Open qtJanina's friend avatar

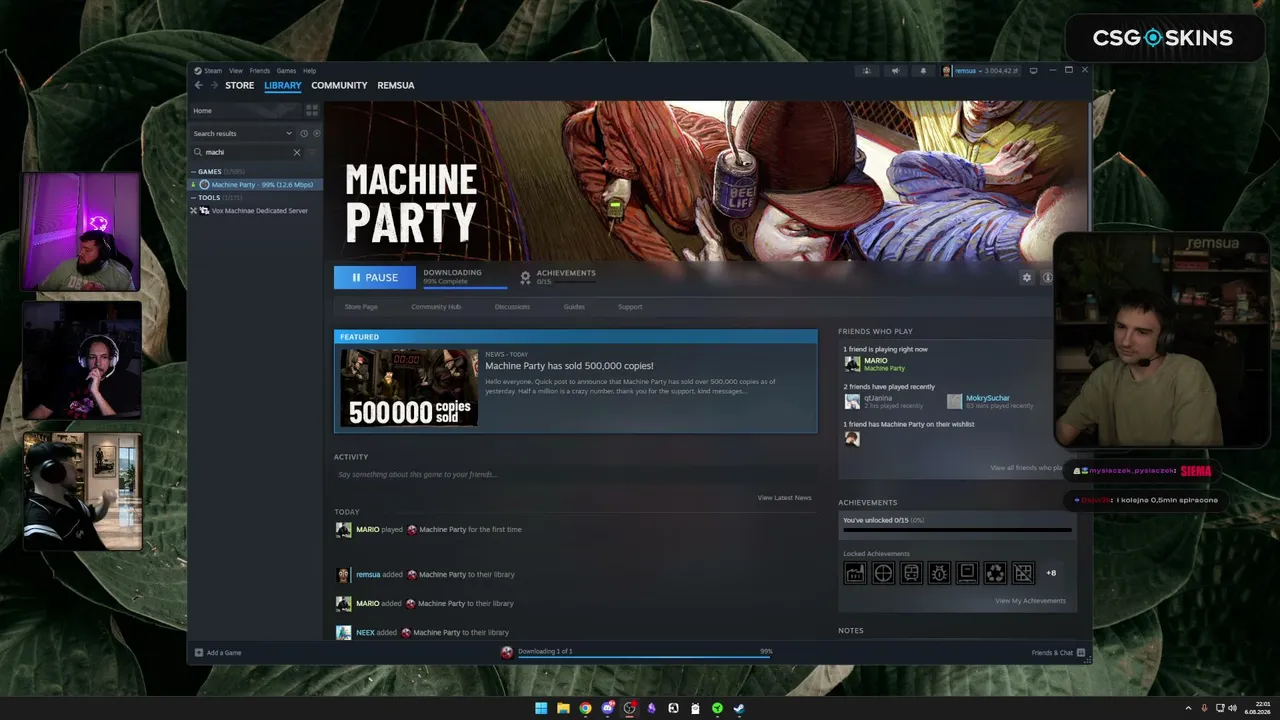tap(852, 401)
